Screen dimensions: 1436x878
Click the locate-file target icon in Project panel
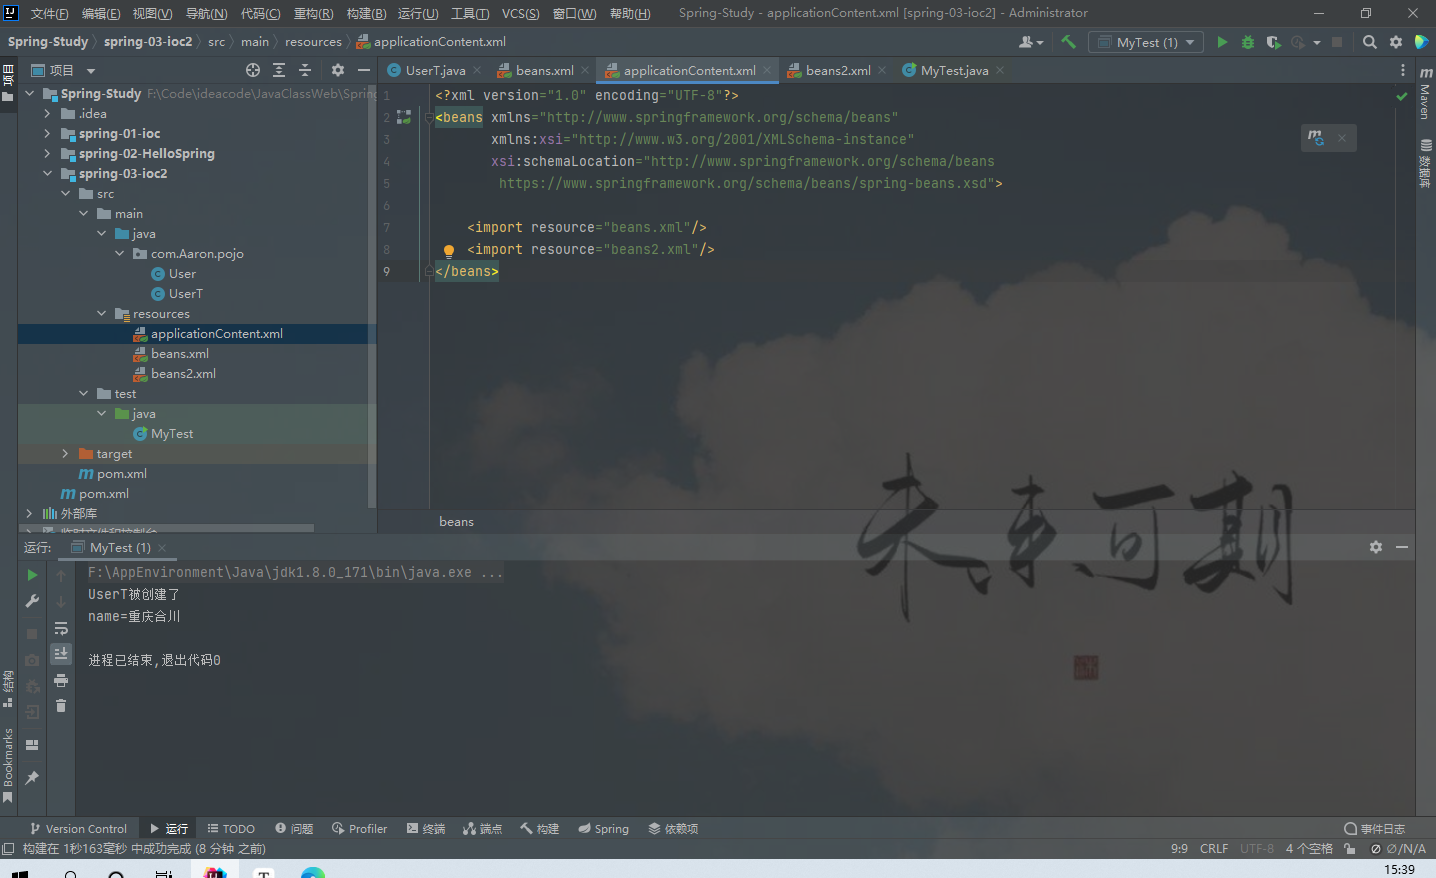253,70
